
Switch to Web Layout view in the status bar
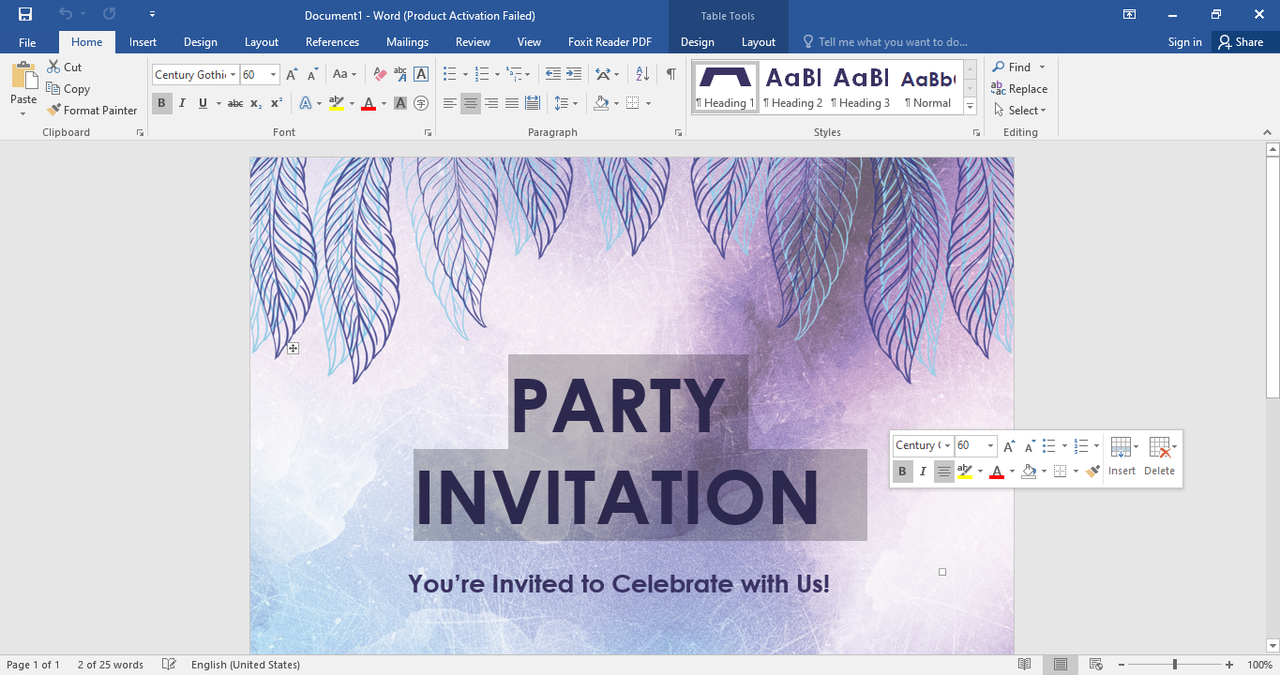point(1095,664)
